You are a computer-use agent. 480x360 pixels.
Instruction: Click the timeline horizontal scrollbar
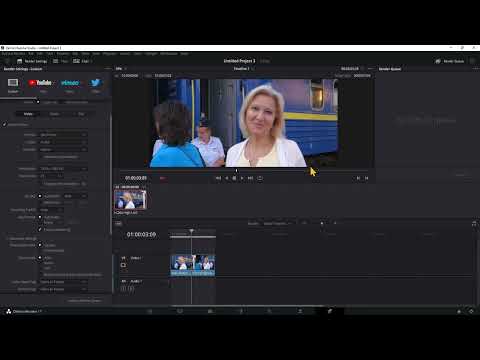(x=247, y=305)
